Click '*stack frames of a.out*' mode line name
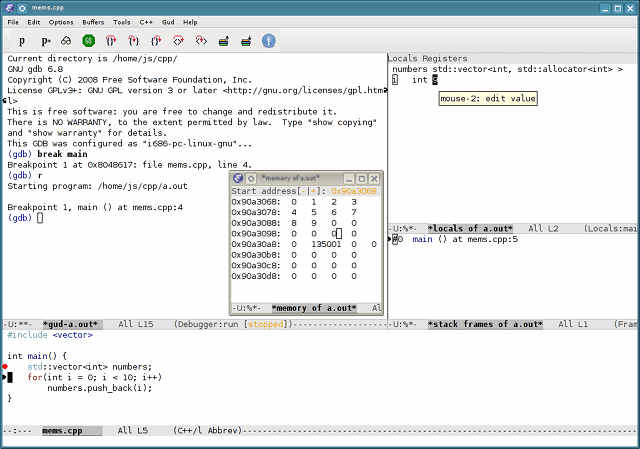Viewport: 640px width, 449px height. pyautogui.click(x=485, y=325)
